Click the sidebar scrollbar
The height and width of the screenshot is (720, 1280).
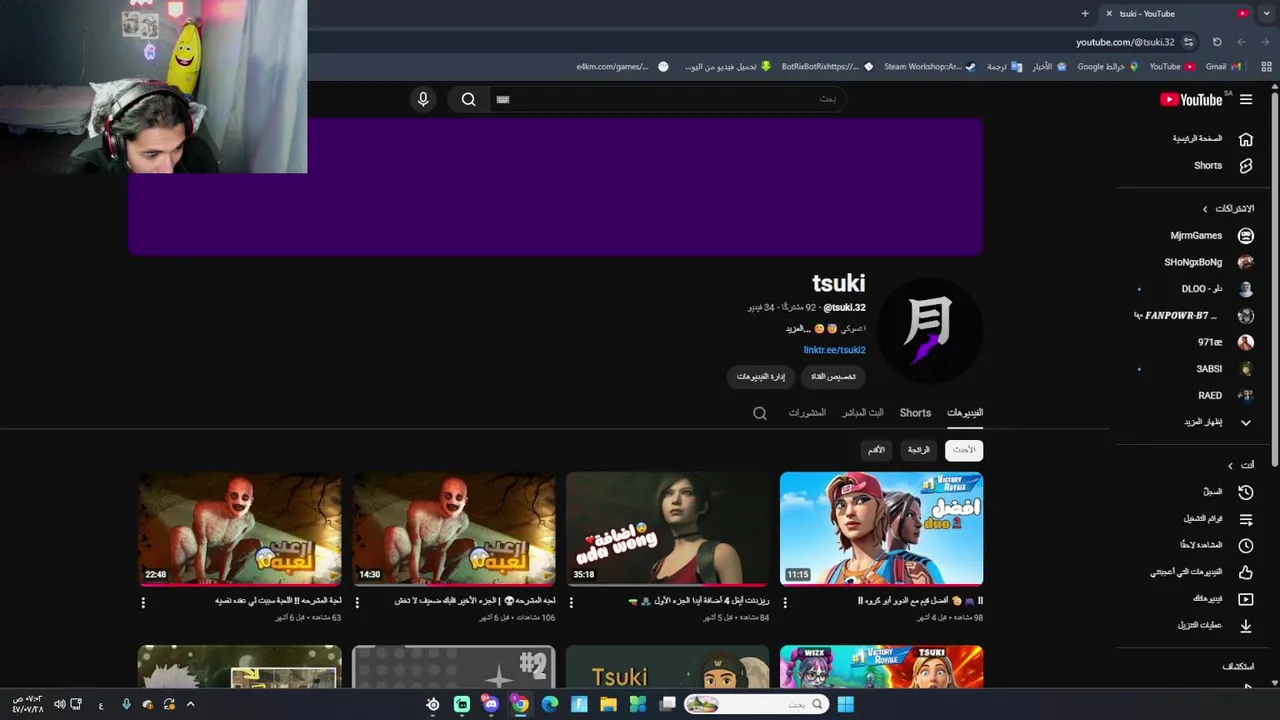click(1275, 280)
